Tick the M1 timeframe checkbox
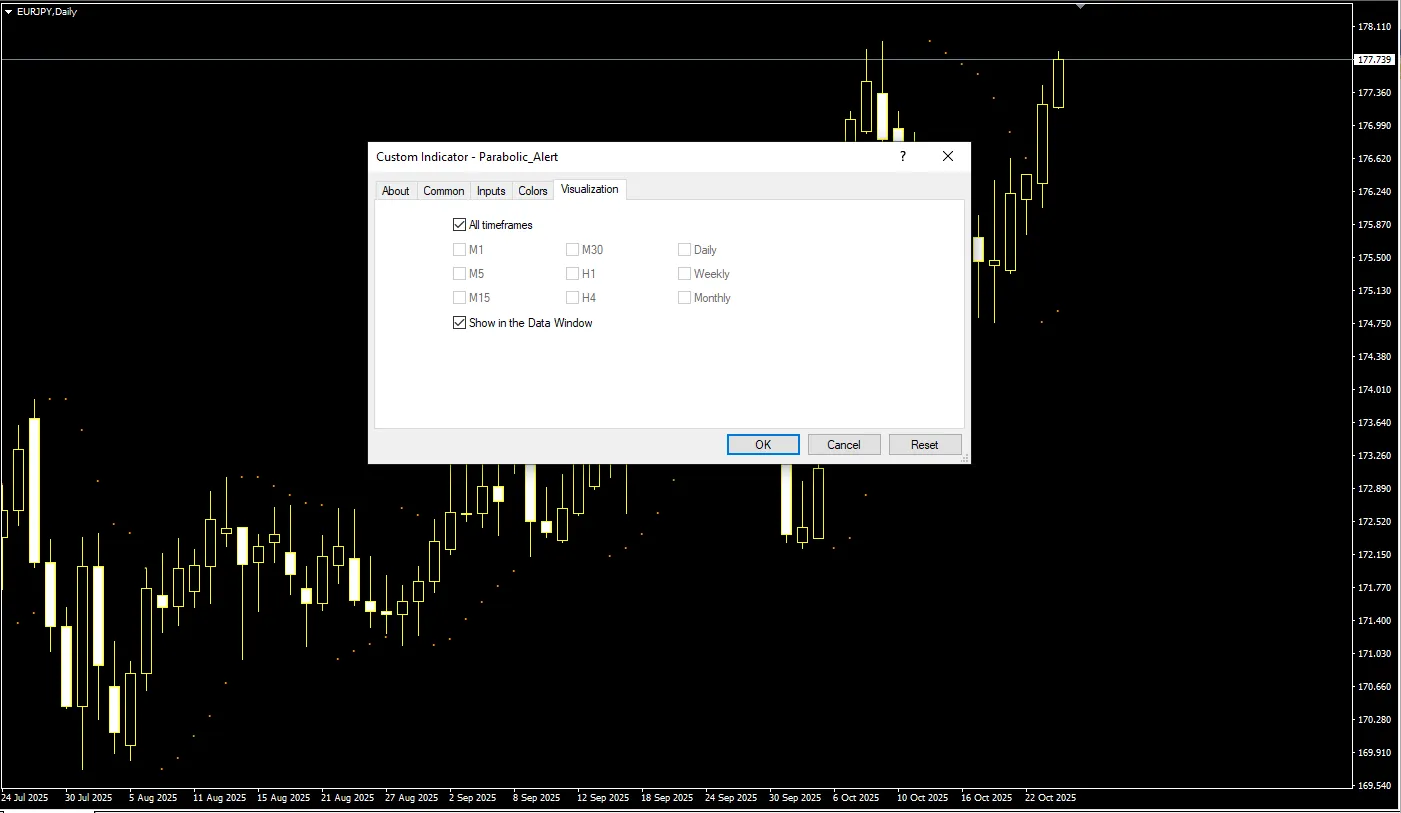1401x813 pixels. click(460, 250)
